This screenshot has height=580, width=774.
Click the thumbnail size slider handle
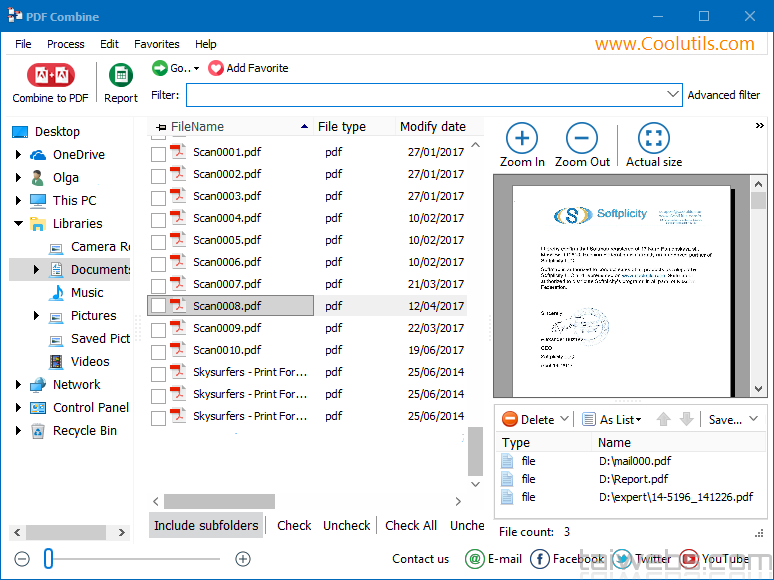48,559
